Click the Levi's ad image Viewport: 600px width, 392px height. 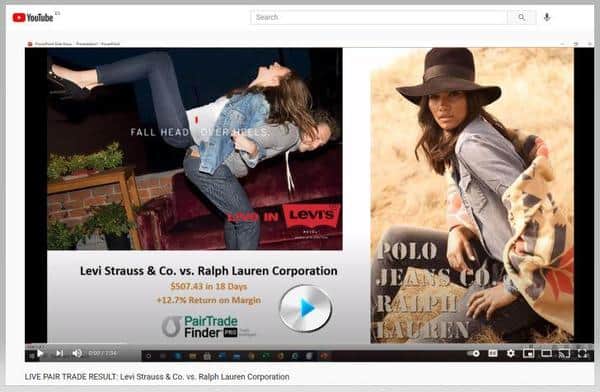pyautogui.click(x=195, y=149)
